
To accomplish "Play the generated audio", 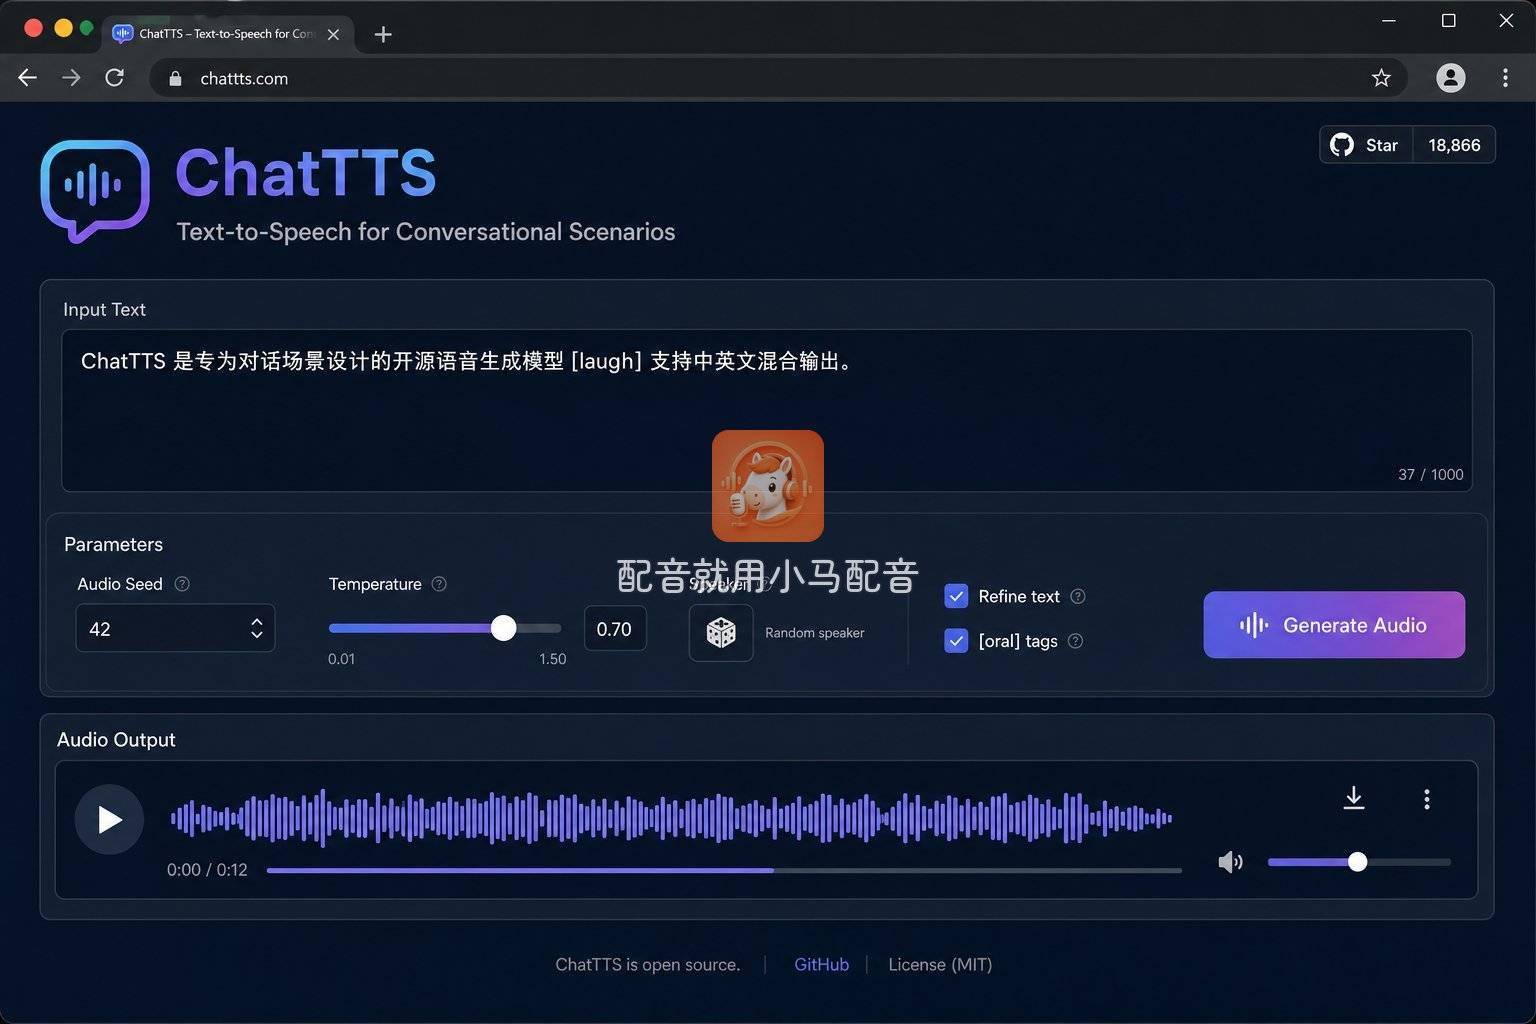I will pyautogui.click(x=109, y=820).
